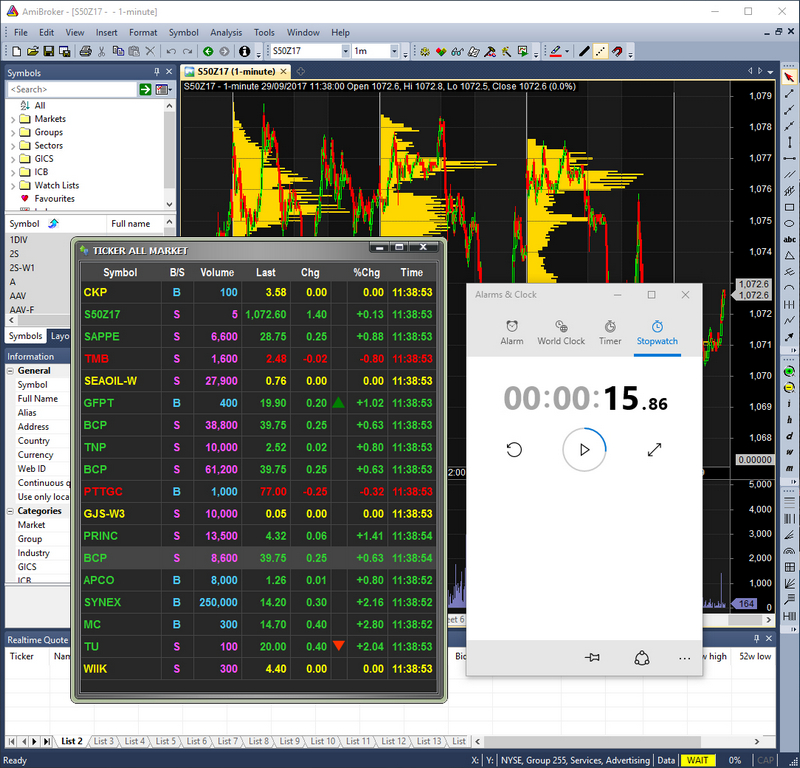
Task: Select the horizontal line drawing tool
Action: (789, 159)
